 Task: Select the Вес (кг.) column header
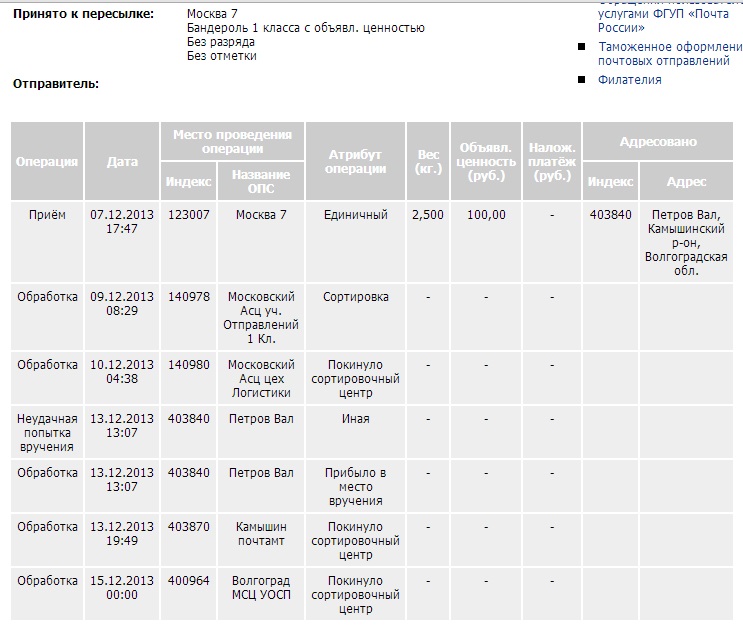[428, 162]
